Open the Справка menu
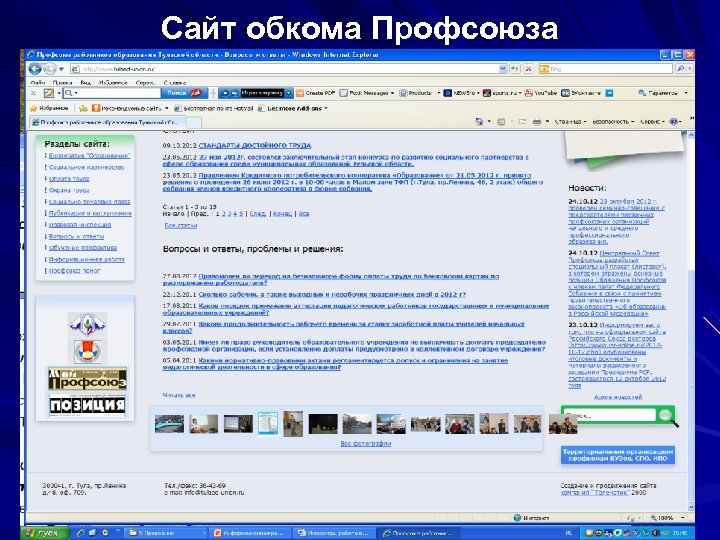 tap(174, 83)
